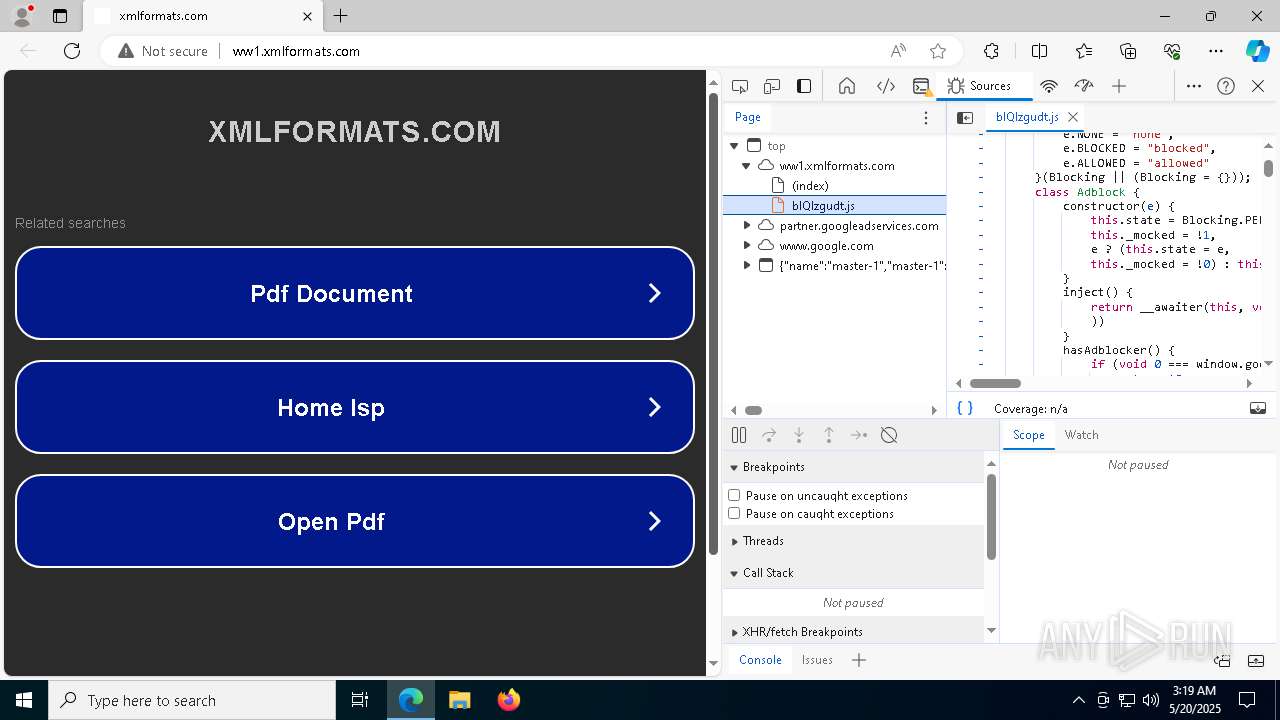Toggle Split screen browser icon
This screenshot has height=720, width=1280.
(x=1039, y=51)
